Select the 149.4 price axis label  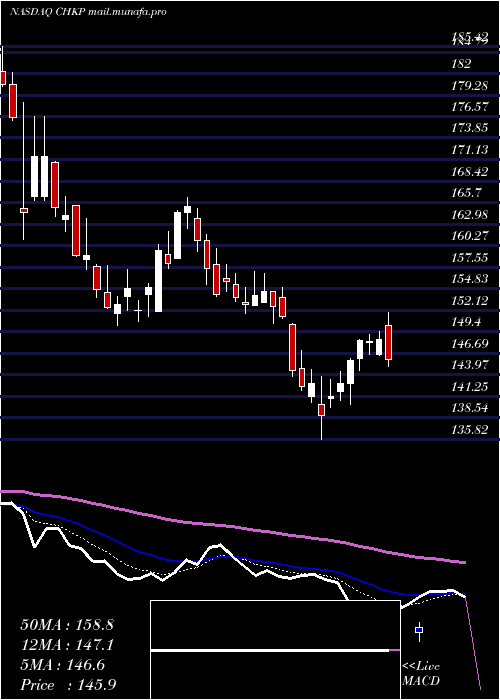coord(466,322)
